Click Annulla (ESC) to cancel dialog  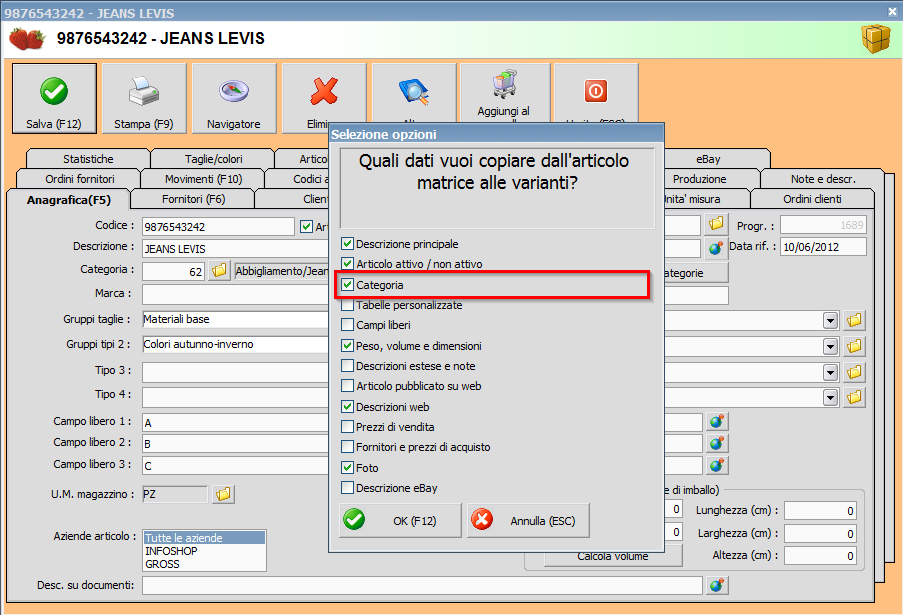[529, 521]
